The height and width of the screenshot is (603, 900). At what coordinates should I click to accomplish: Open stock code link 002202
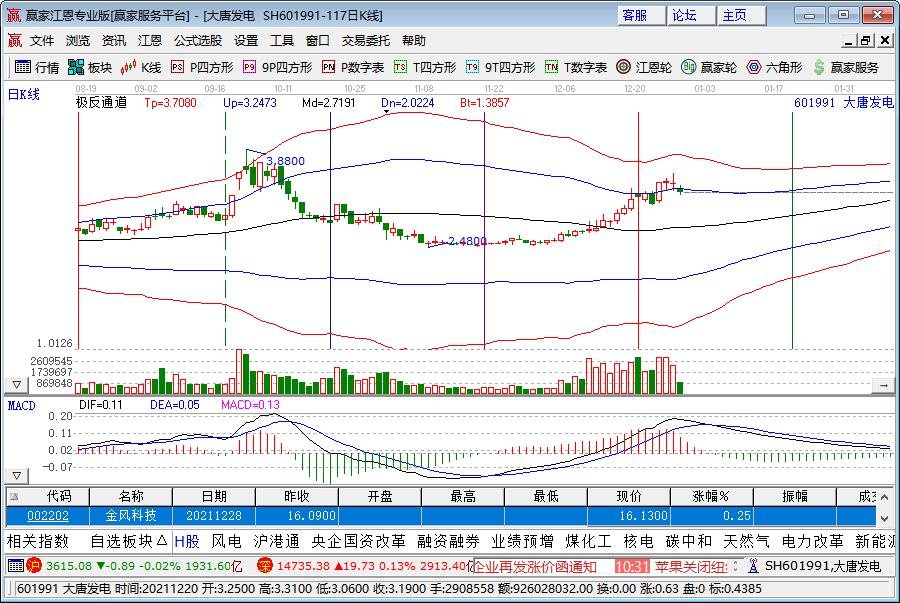tap(48, 516)
